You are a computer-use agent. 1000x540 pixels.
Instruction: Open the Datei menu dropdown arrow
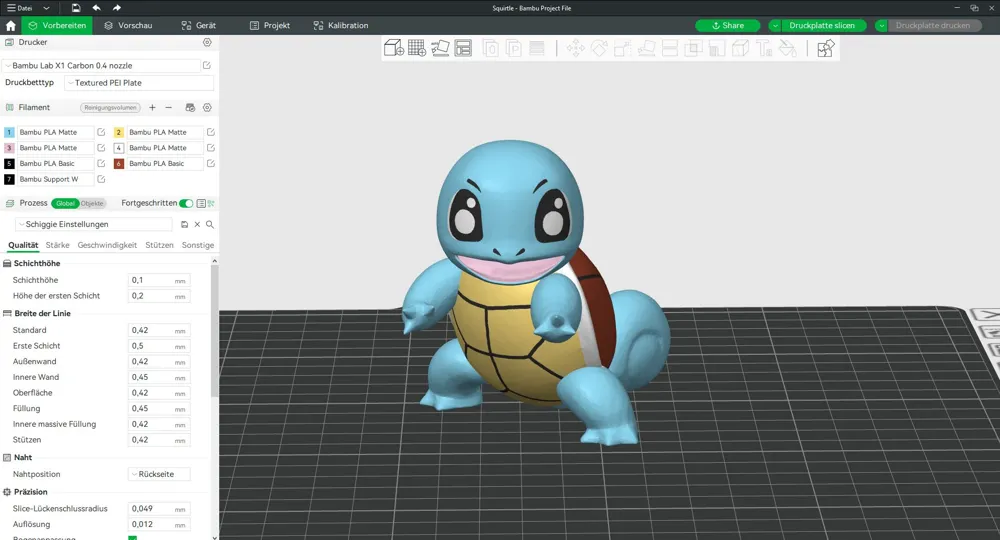click(x=46, y=8)
